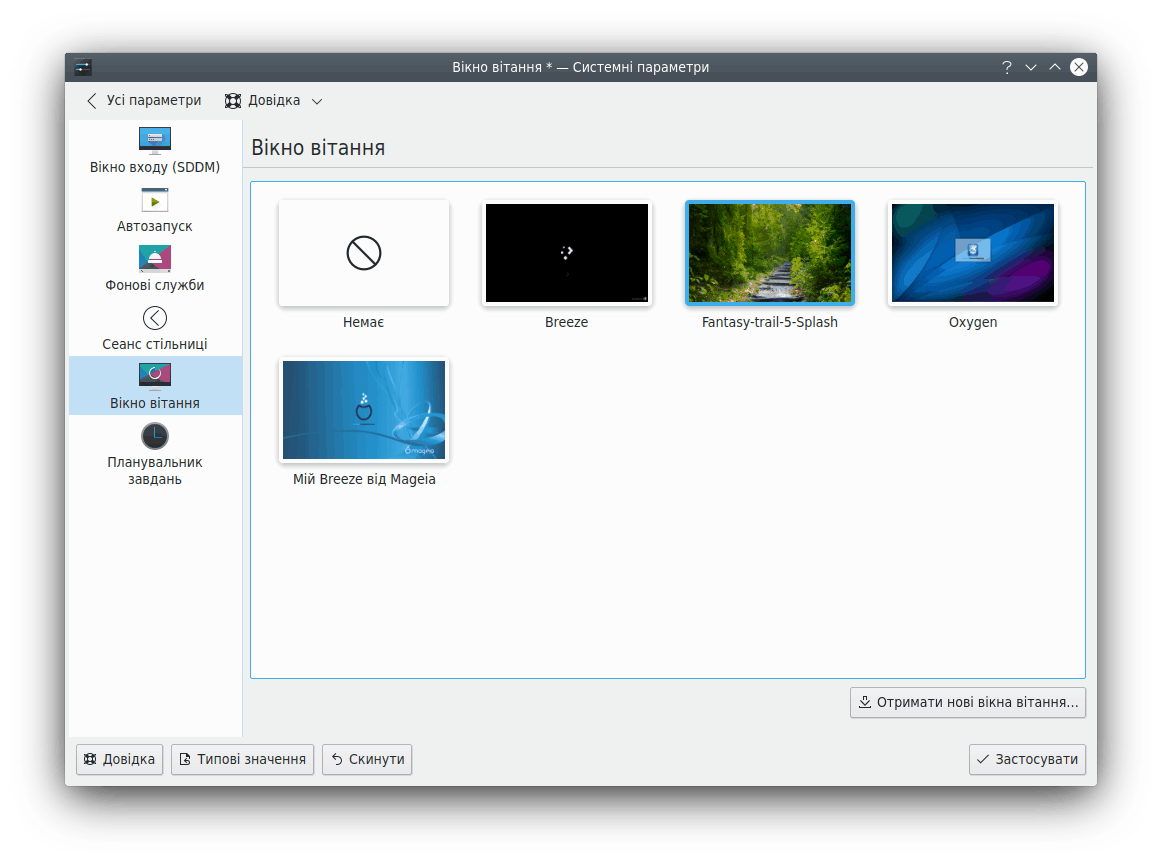Click the system settings icon in title bar
The height and width of the screenshot is (863, 1162).
coord(83,67)
